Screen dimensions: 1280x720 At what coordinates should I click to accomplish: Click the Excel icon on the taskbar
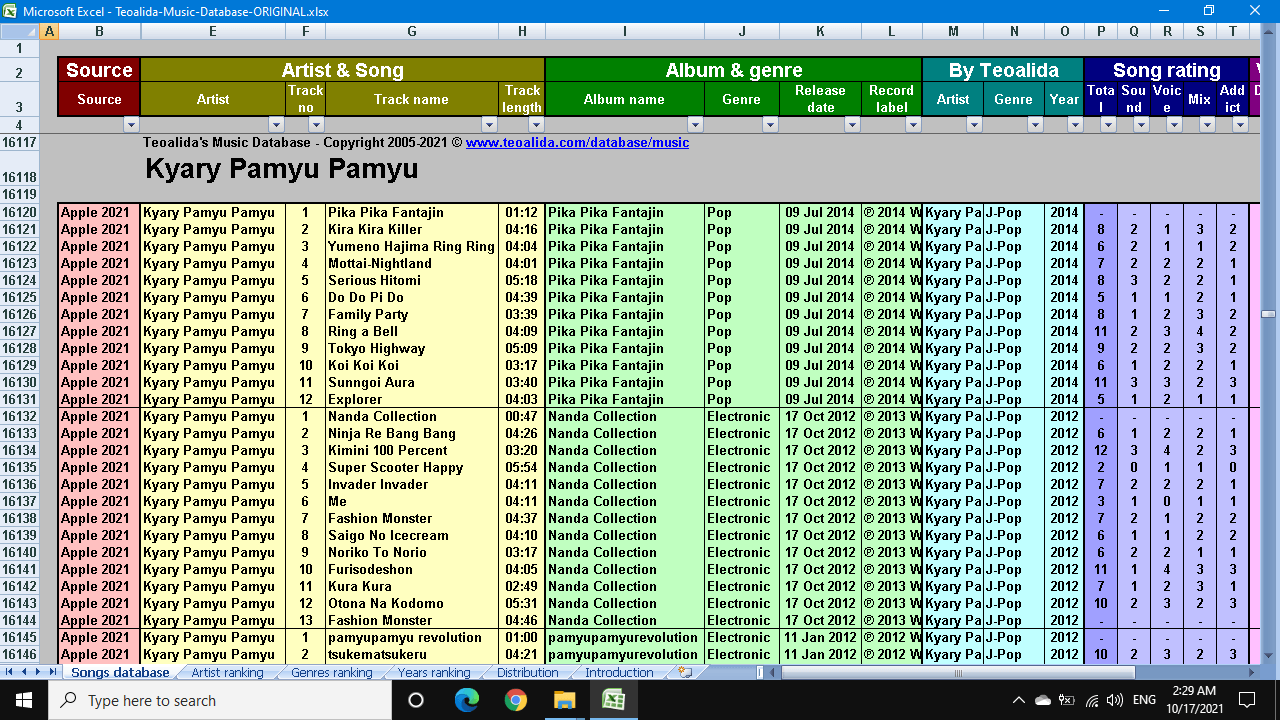point(614,700)
